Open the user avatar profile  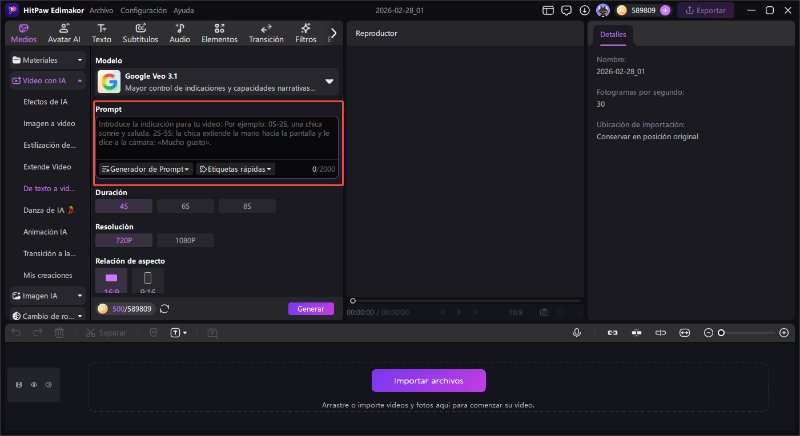point(603,10)
